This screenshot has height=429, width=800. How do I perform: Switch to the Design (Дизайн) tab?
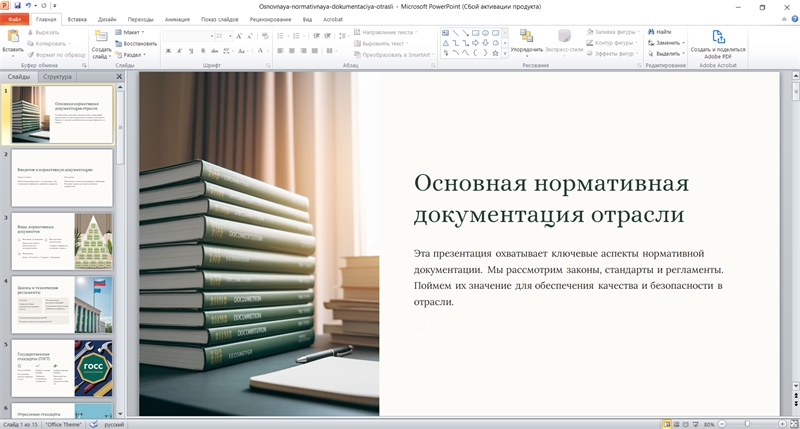pos(107,19)
